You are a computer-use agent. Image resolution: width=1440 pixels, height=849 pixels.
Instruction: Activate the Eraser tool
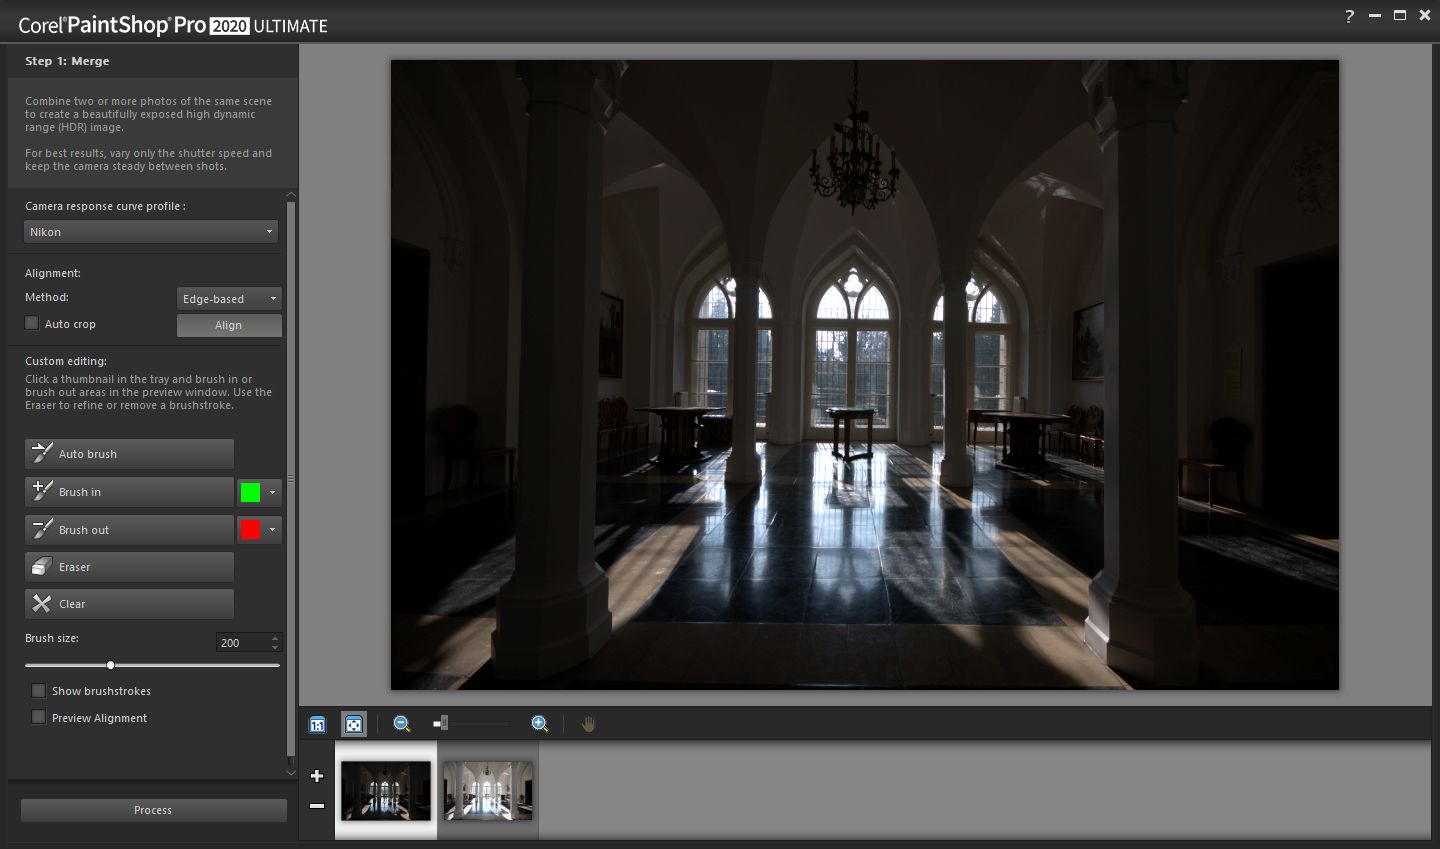[x=128, y=566]
